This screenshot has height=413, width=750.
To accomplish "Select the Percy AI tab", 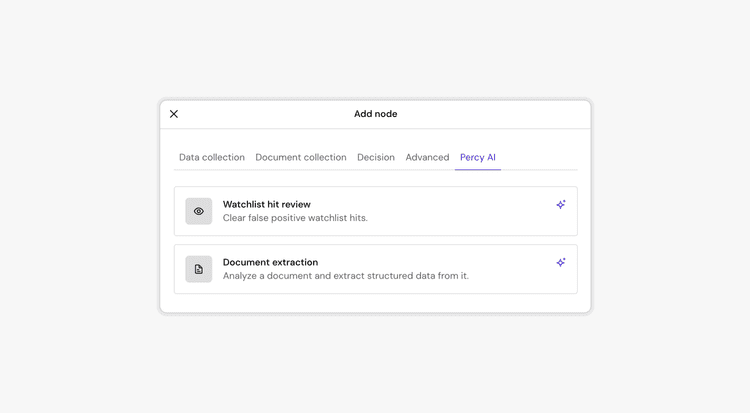I will pos(478,157).
